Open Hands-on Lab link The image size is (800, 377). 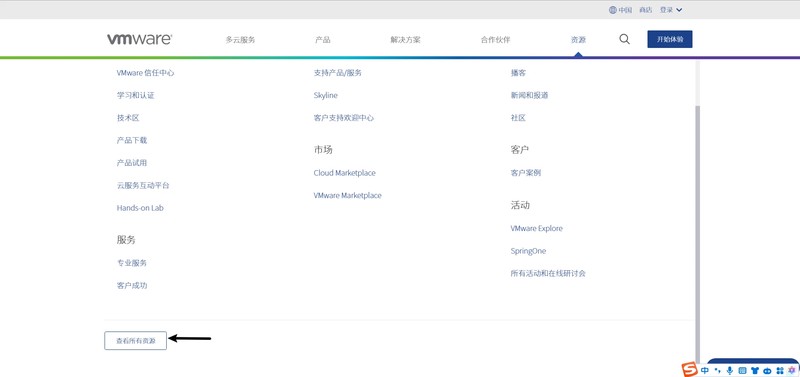click(x=140, y=208)
